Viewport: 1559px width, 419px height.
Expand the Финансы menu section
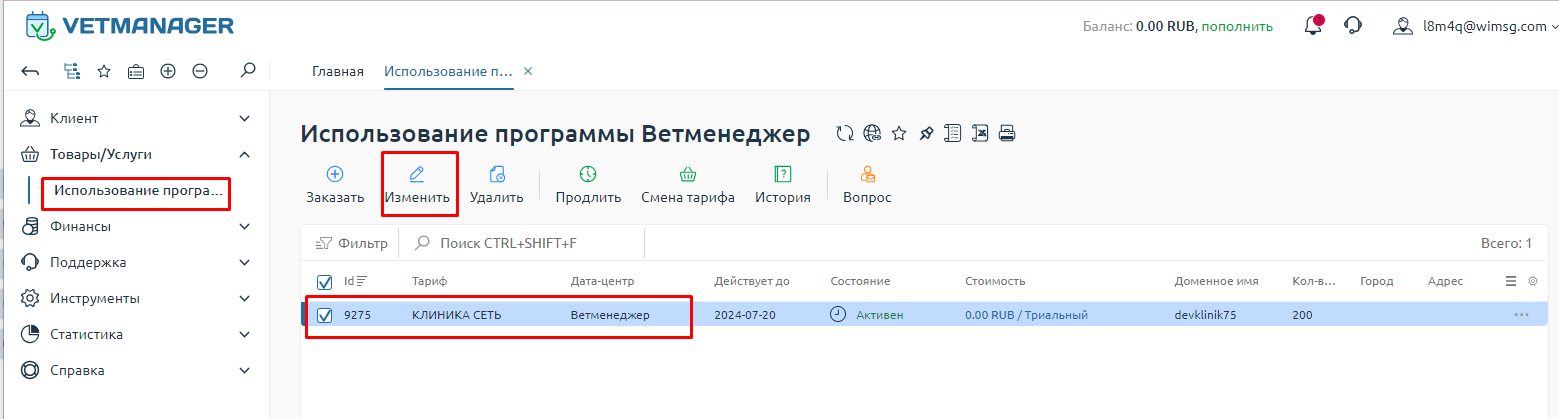coord(135,226)
